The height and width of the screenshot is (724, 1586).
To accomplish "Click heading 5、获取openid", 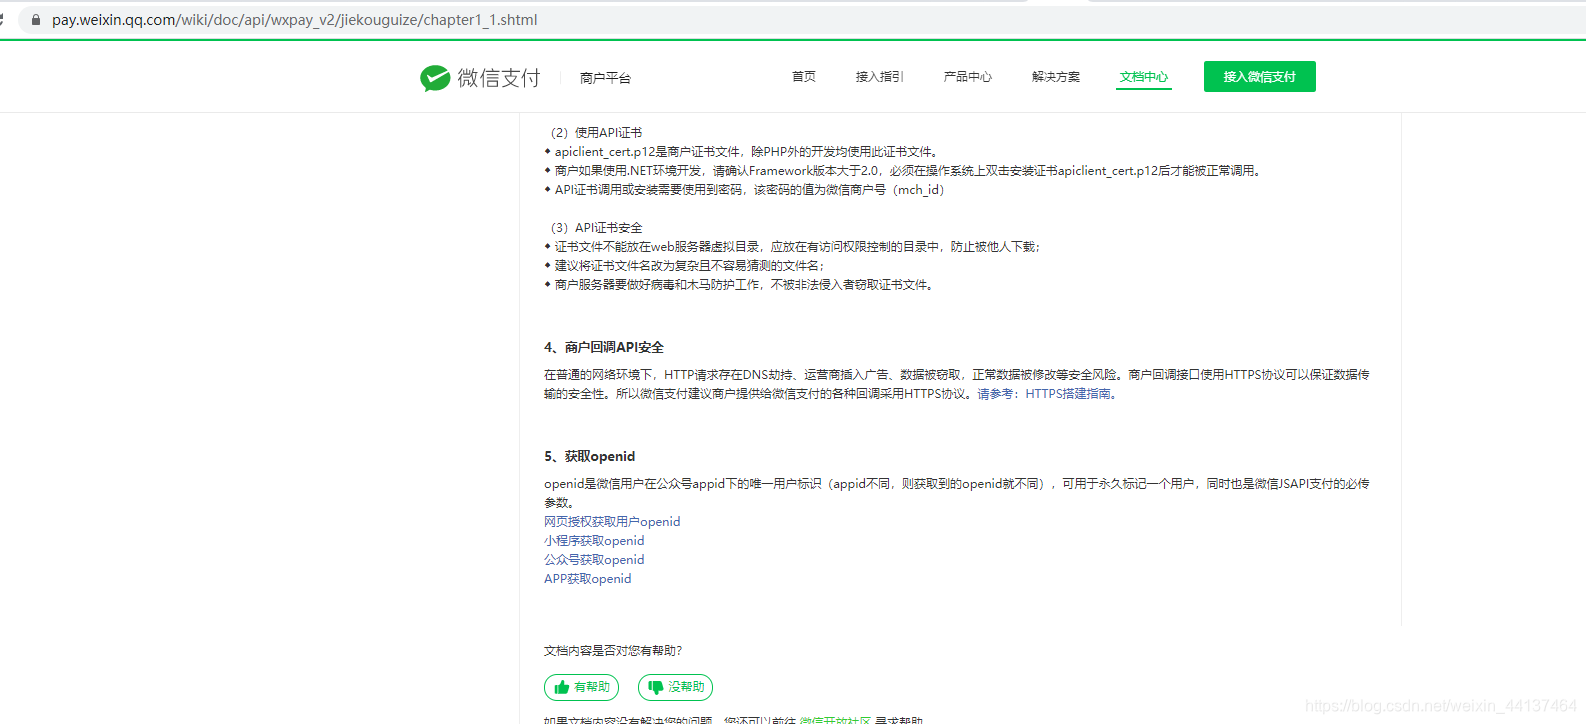I will (x=590, y=457).
